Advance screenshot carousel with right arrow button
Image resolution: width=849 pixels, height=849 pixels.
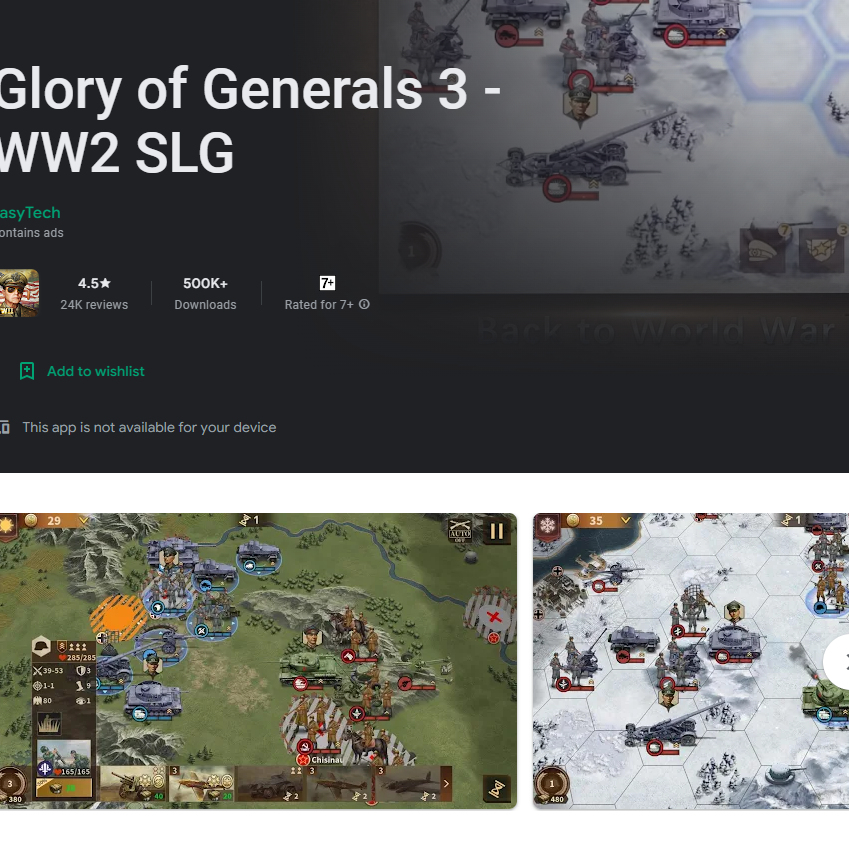click(837, 661)
